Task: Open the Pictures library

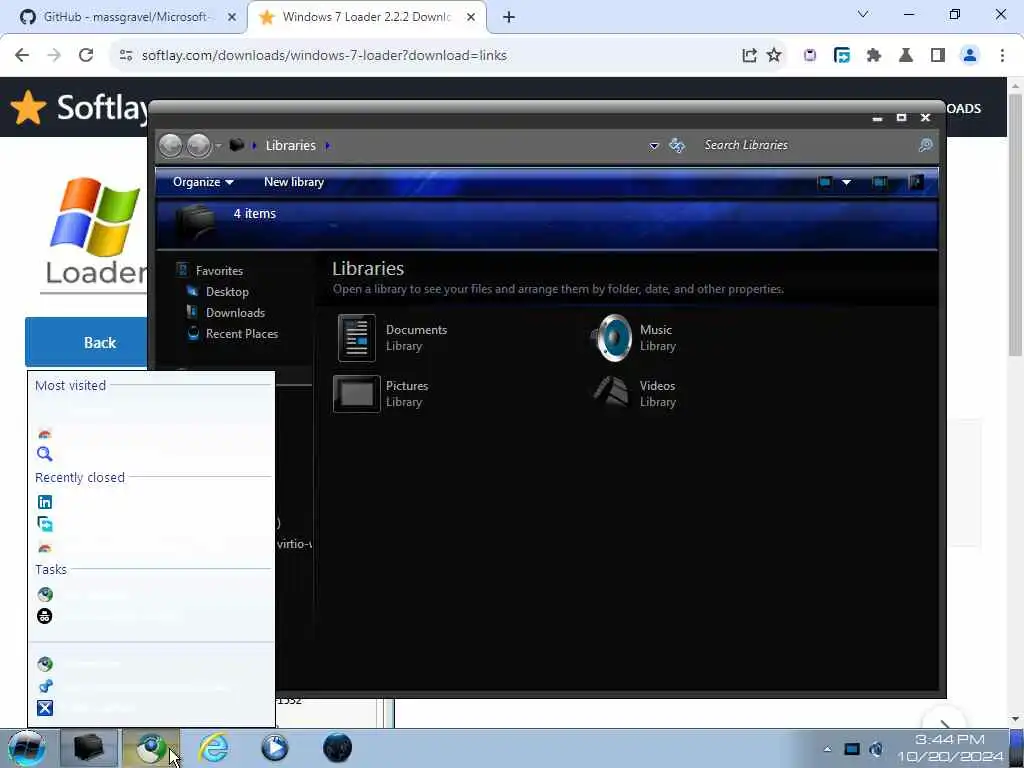Action: coord(382,394)
